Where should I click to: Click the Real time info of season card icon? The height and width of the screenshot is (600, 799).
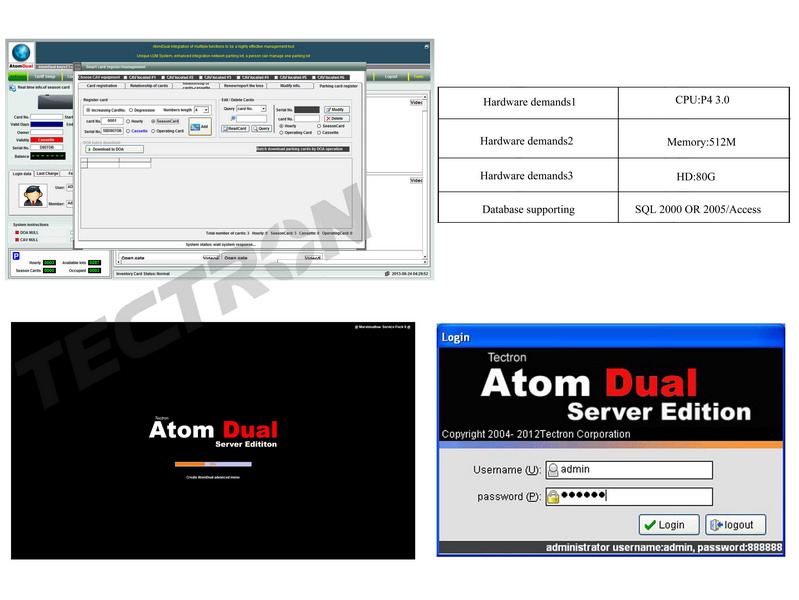coord(12,88)
